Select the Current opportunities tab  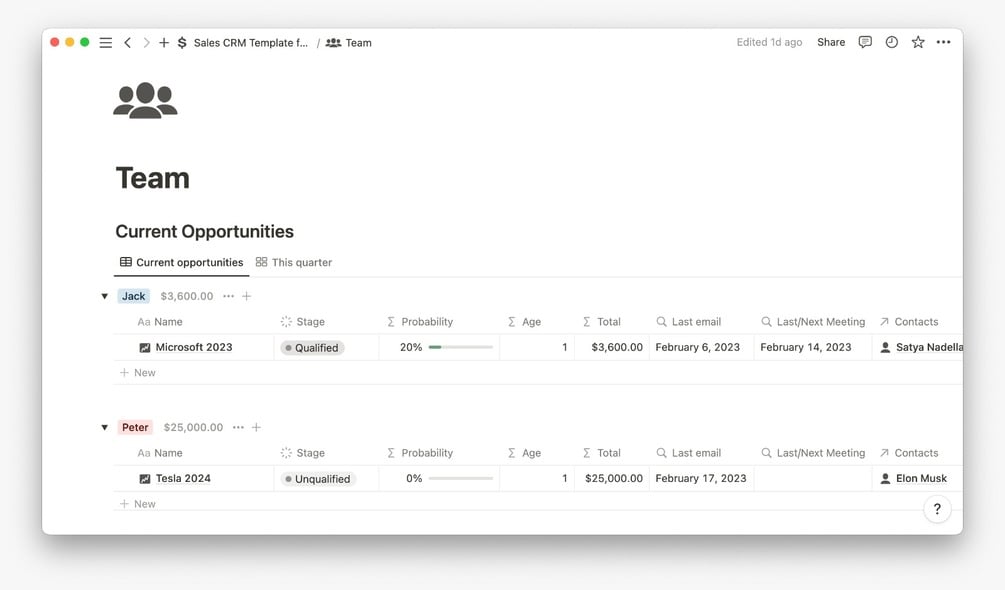coord(181,262)
